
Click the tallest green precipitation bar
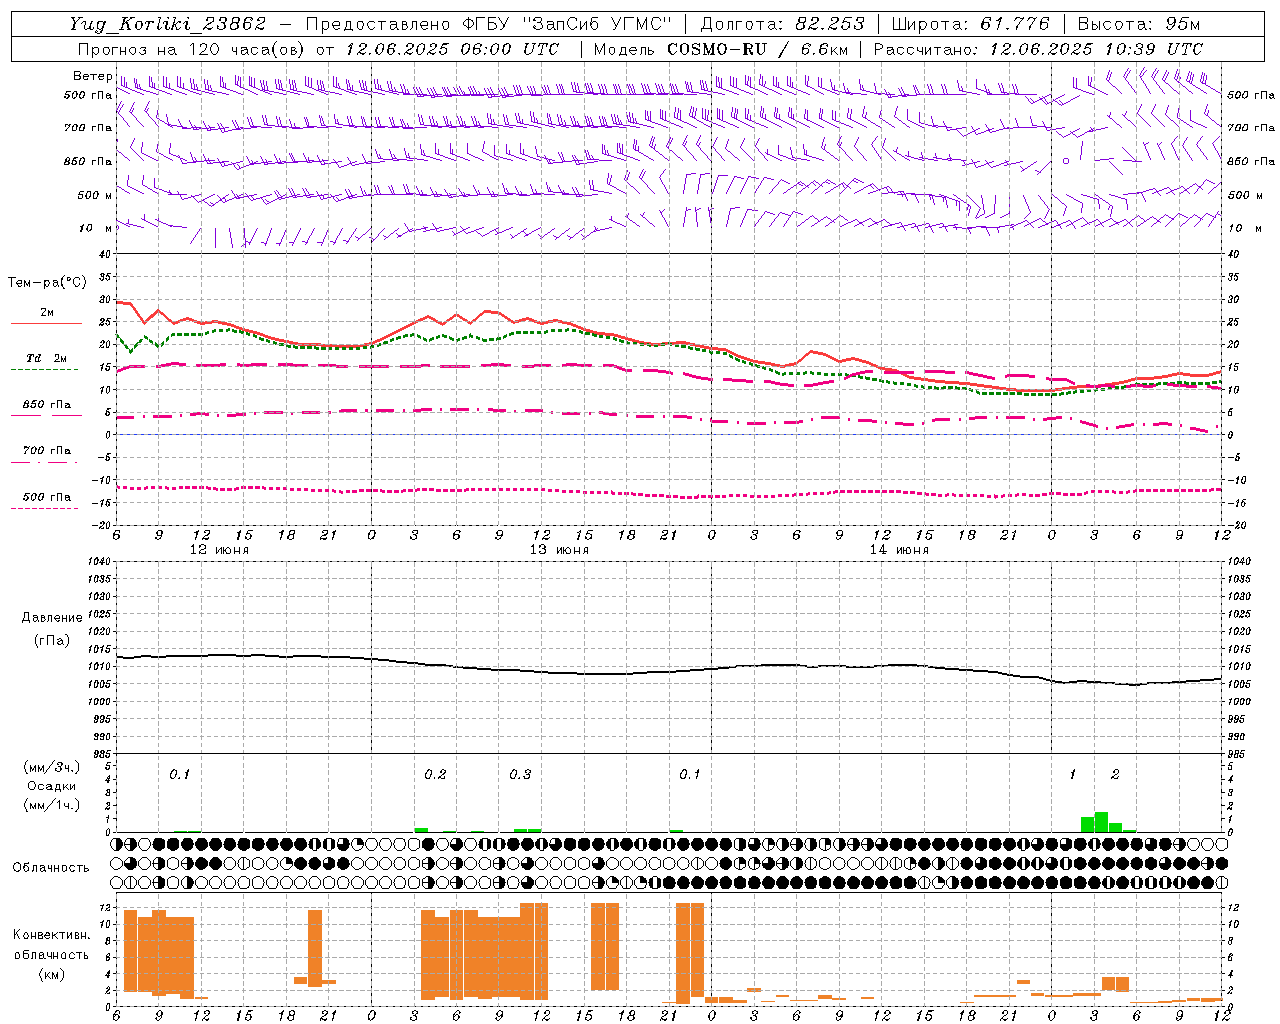(x=1101, y=822)
